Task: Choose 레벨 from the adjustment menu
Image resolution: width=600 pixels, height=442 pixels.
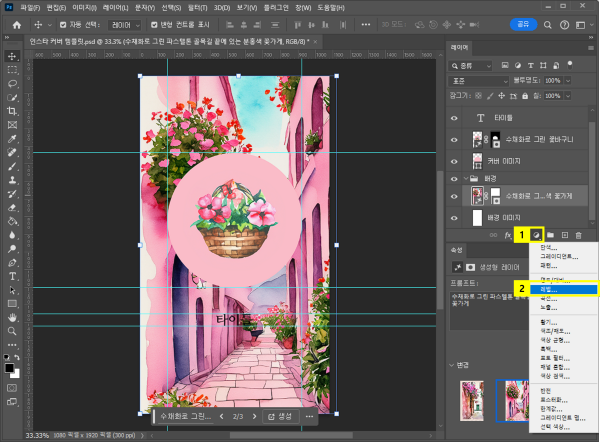Action: (551, 288)
